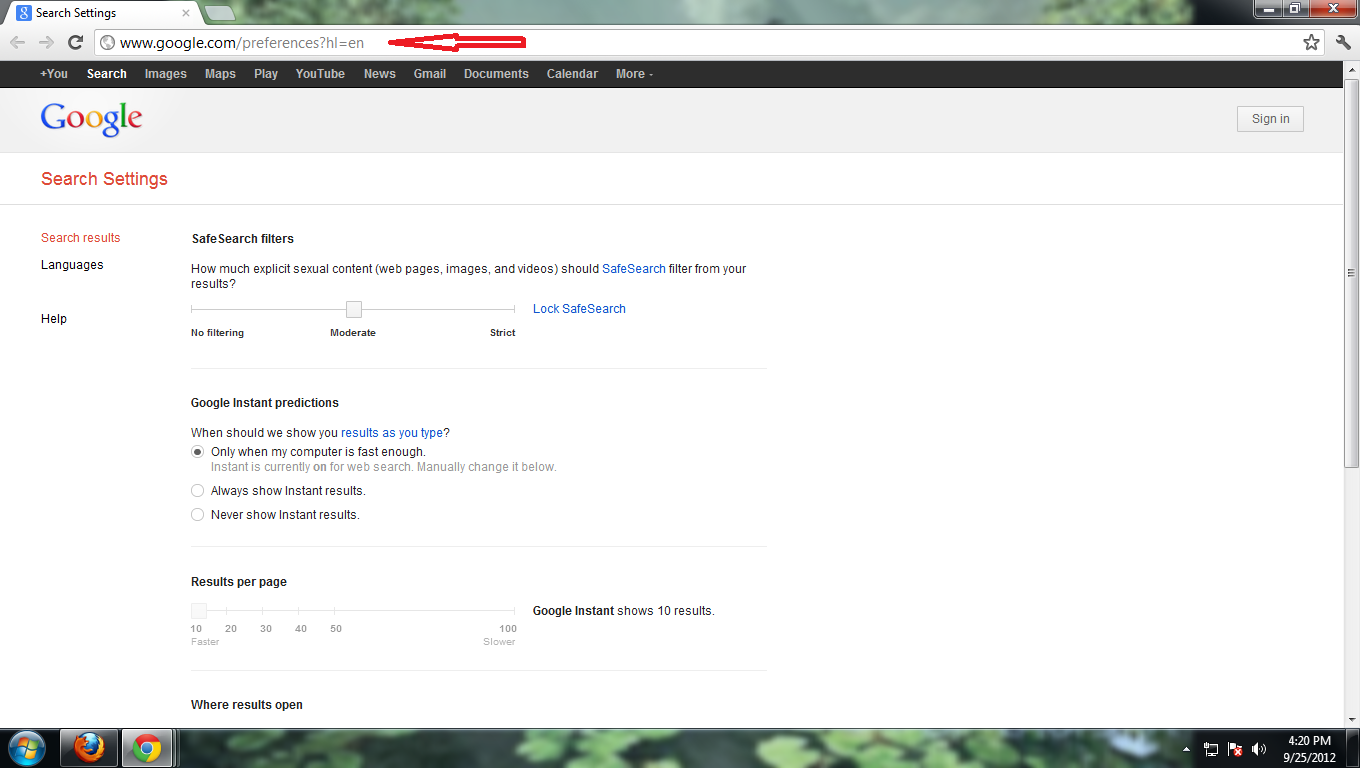Viewport: 1360px width, 768px height.
Task: Select Search results in sidebar
Action: pos(80,238)
